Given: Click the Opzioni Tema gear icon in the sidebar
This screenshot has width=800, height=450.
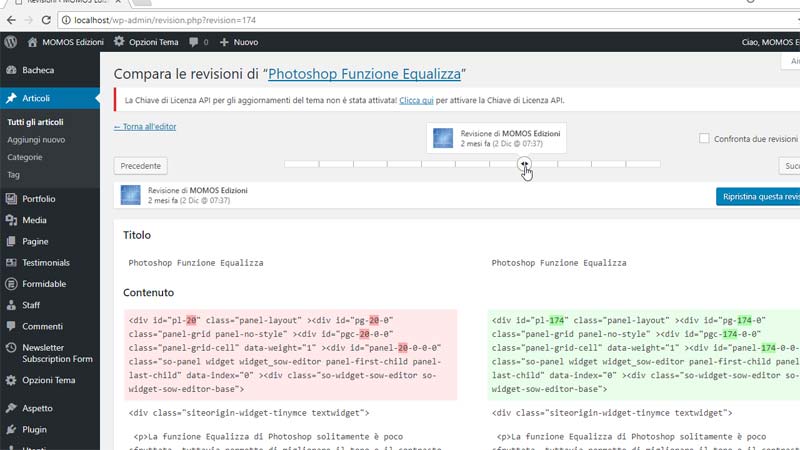Looking at the screenshot, I should coord(11,380).
